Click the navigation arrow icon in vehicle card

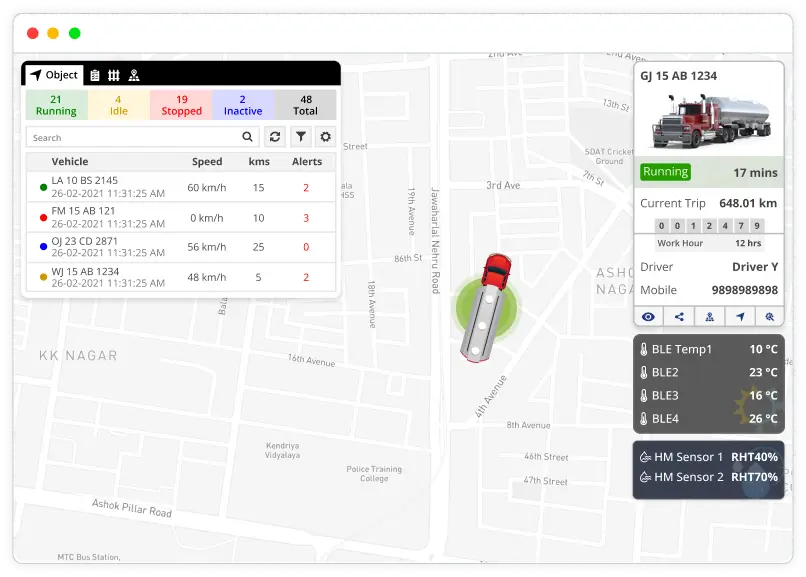click(740, 316)
